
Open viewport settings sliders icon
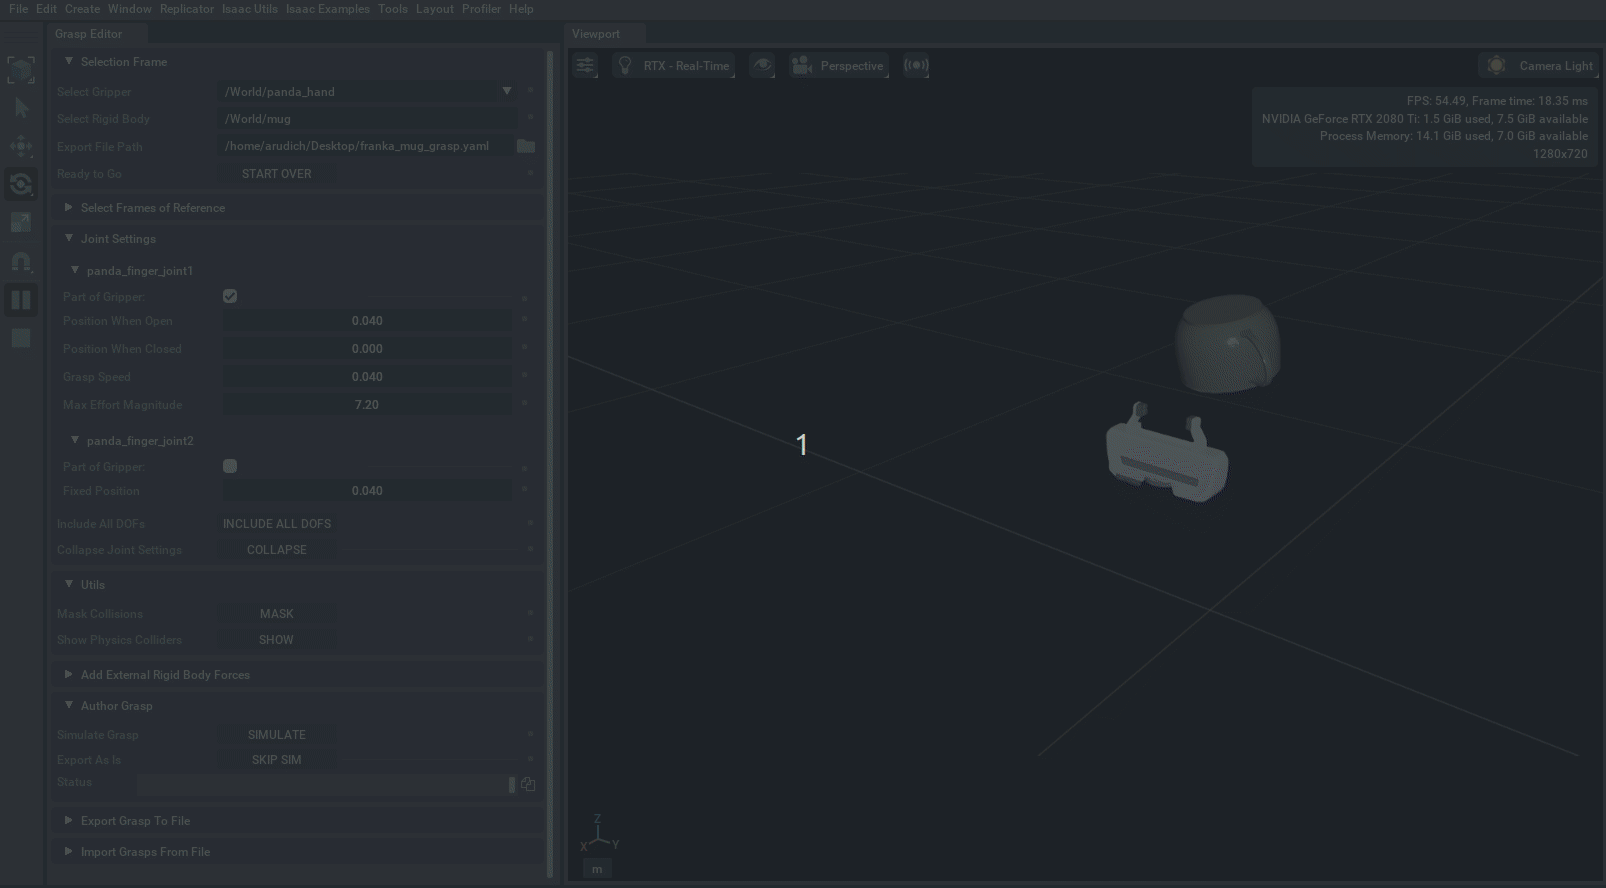point(586,66)
